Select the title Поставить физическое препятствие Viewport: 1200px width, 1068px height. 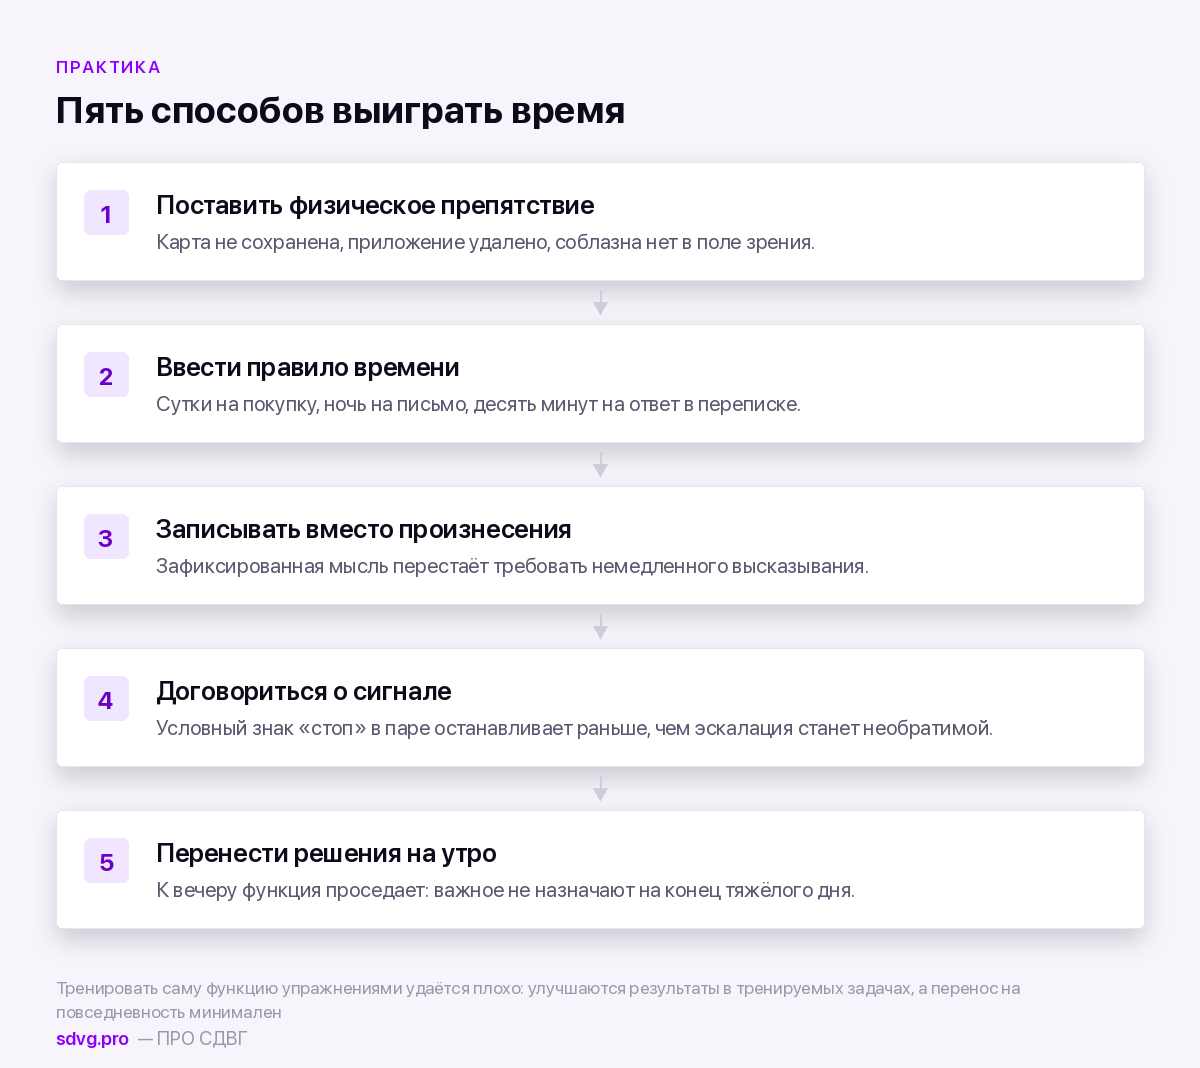click(375, 205)
